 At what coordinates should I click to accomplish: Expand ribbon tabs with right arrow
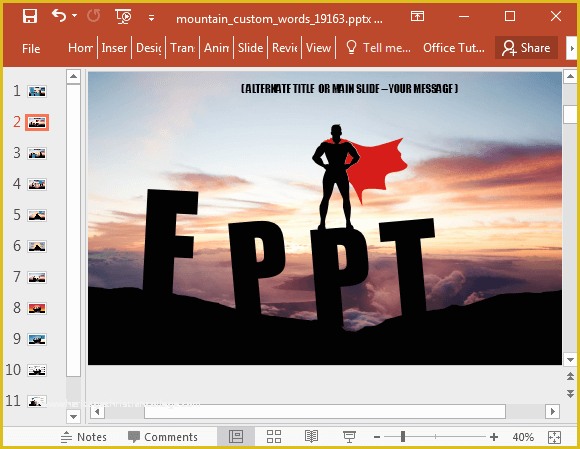(x=571, y=48)
